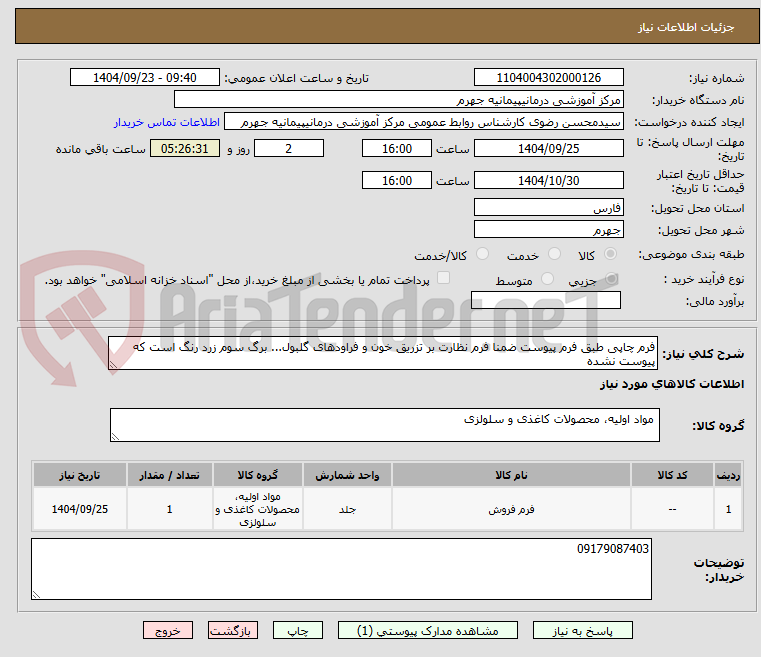Click the deadline time 16:00 field beside 1404/09/25

pos(397,148)
